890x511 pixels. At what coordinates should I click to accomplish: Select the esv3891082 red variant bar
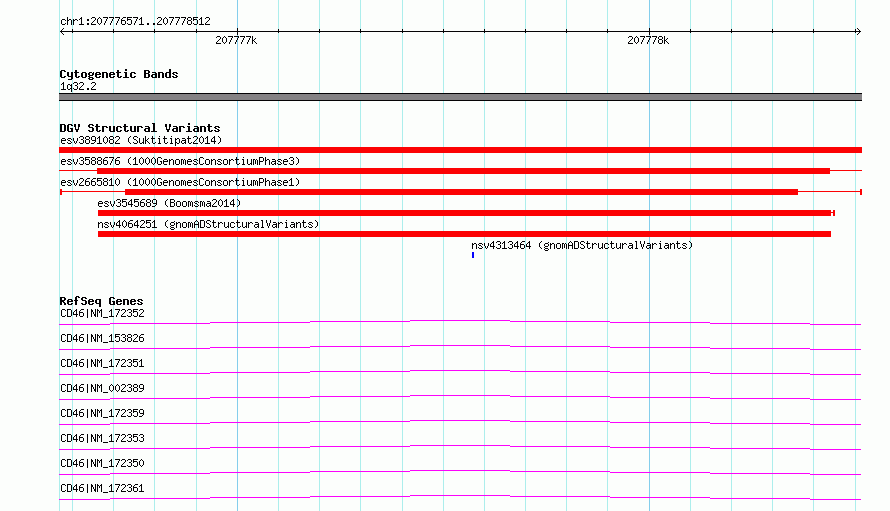460,150
